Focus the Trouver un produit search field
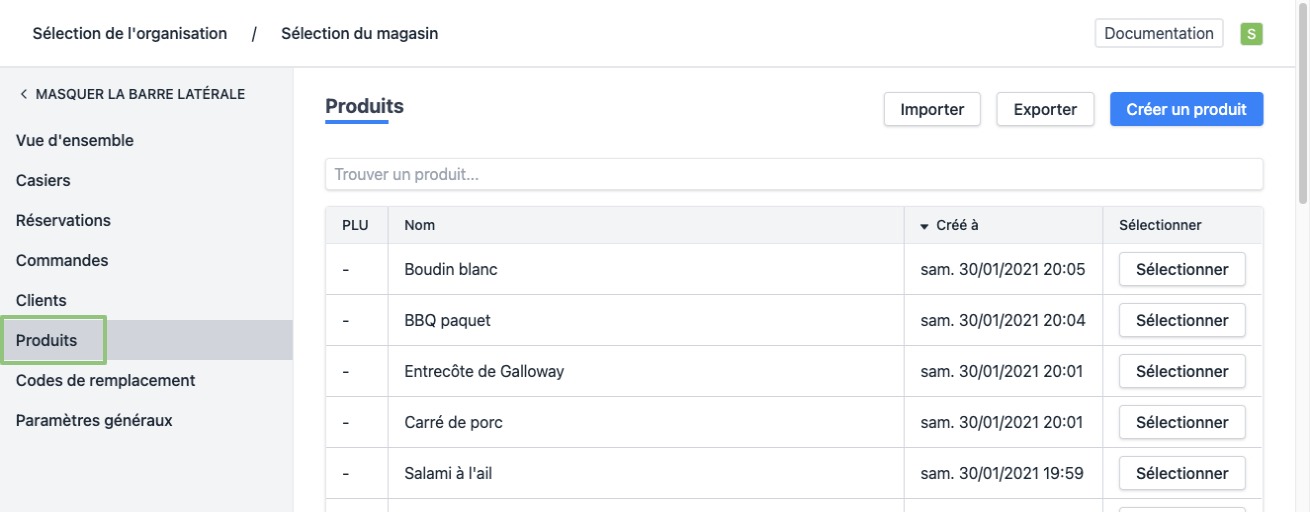 794,175
